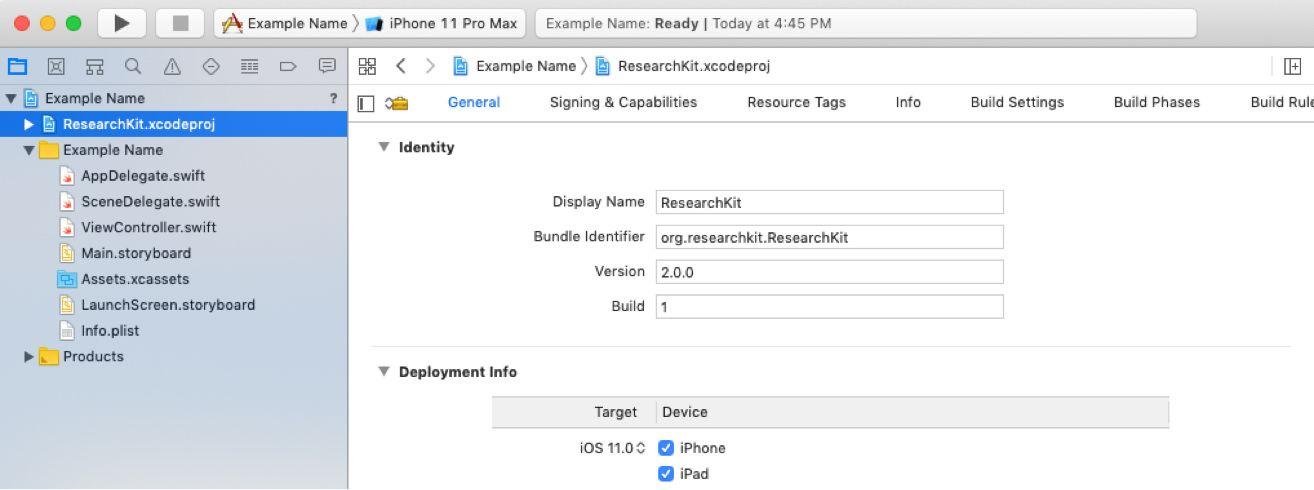Image resolution: width=1314 pixels, height=490 pixels.
Task: Open Main.storyboard file
Action: [x=174, y=253]
